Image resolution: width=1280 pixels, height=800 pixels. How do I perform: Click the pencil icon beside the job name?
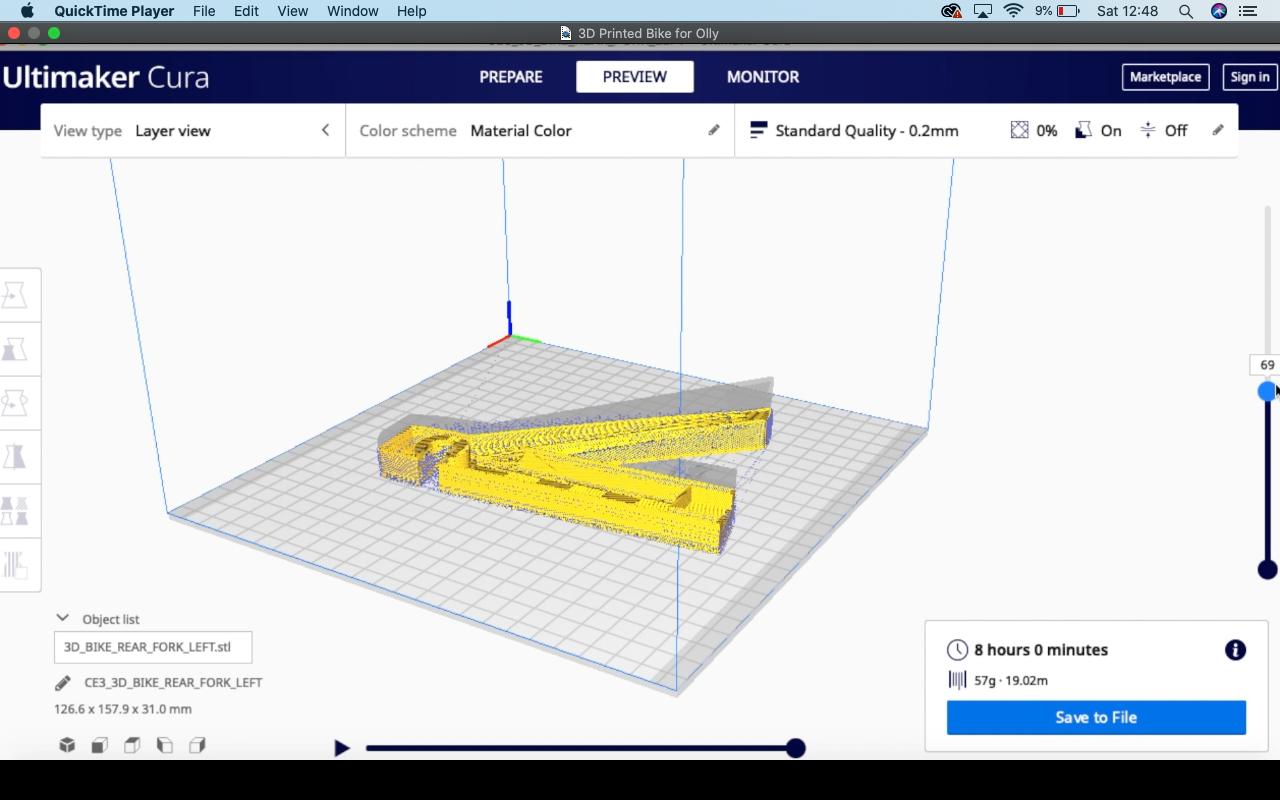point(63,683)
